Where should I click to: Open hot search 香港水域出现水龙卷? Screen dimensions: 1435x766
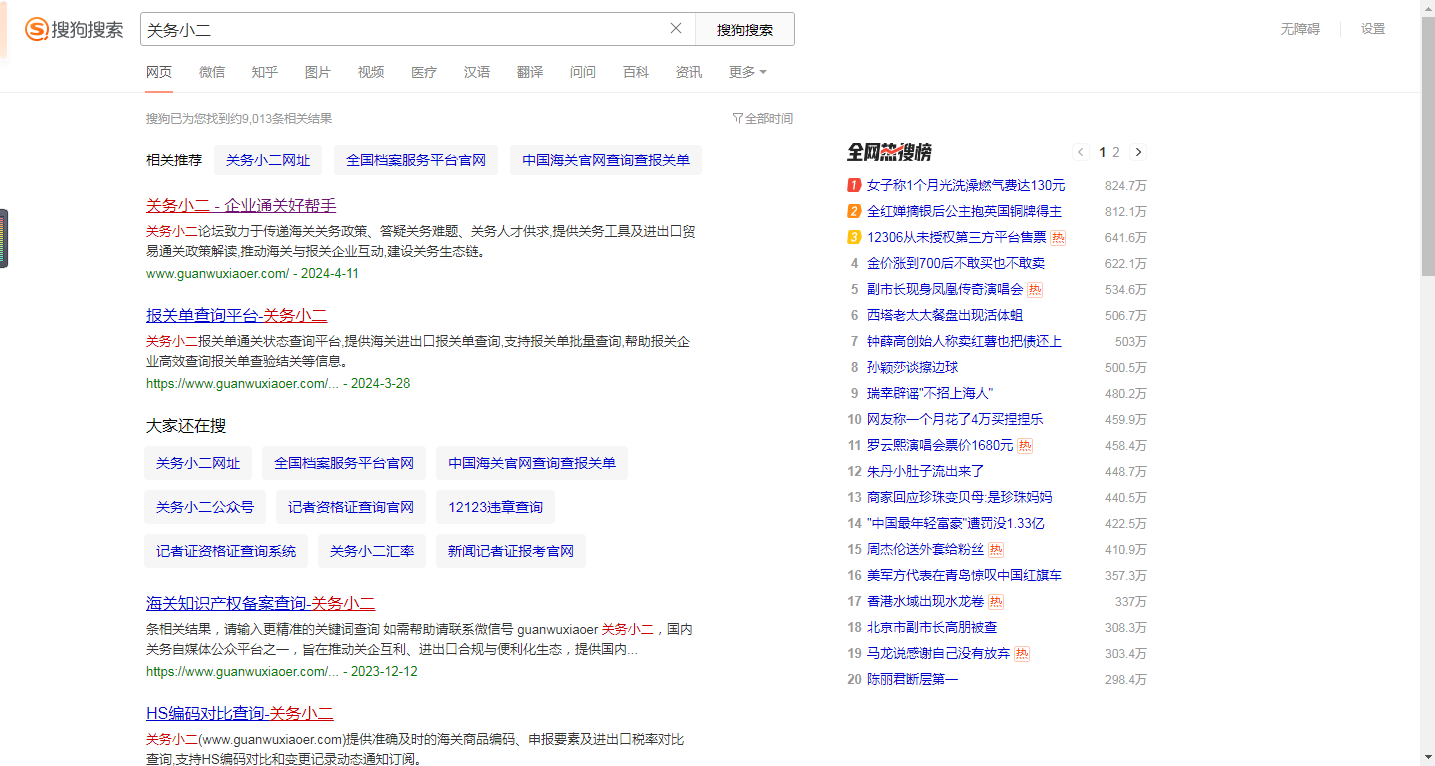pyautogui.click(x=926, y=601)
